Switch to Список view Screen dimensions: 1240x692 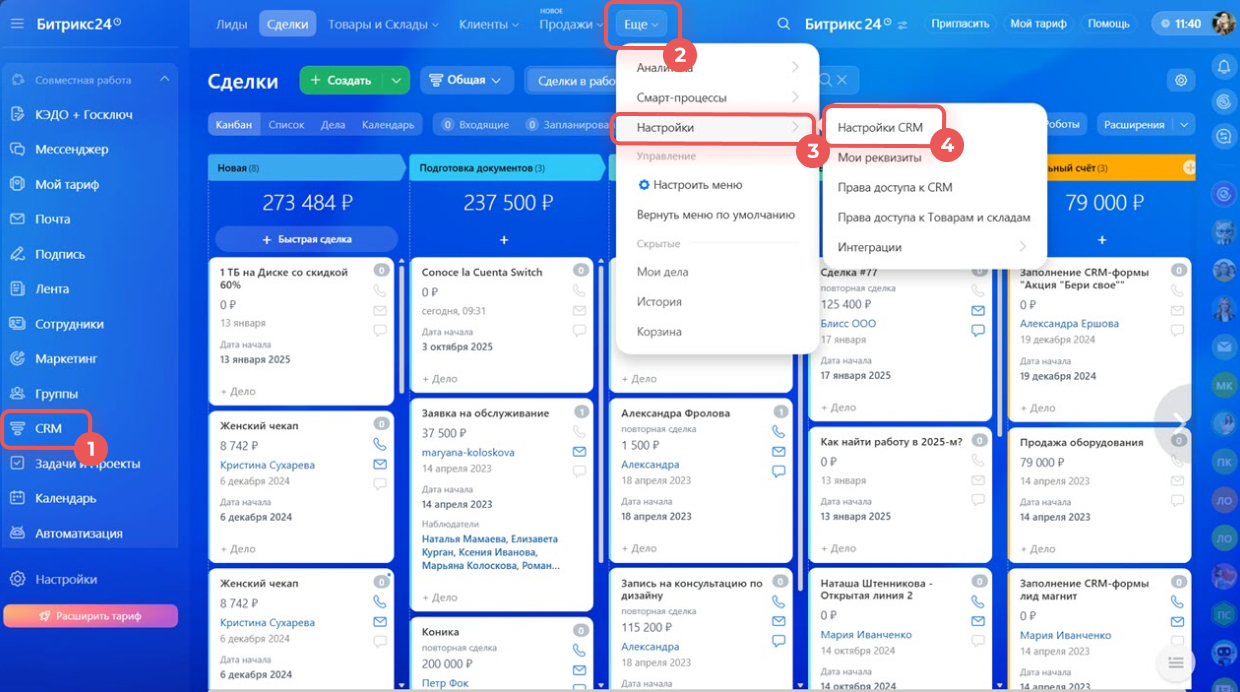pyautogui.click(x=286, y=125)
